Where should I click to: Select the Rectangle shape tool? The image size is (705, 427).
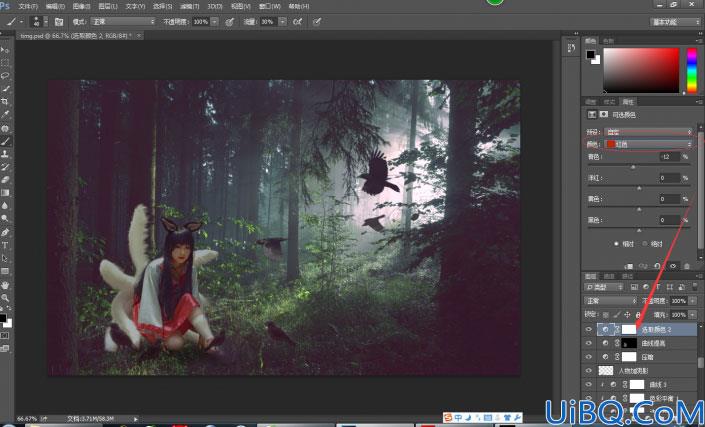pos(5,271)
